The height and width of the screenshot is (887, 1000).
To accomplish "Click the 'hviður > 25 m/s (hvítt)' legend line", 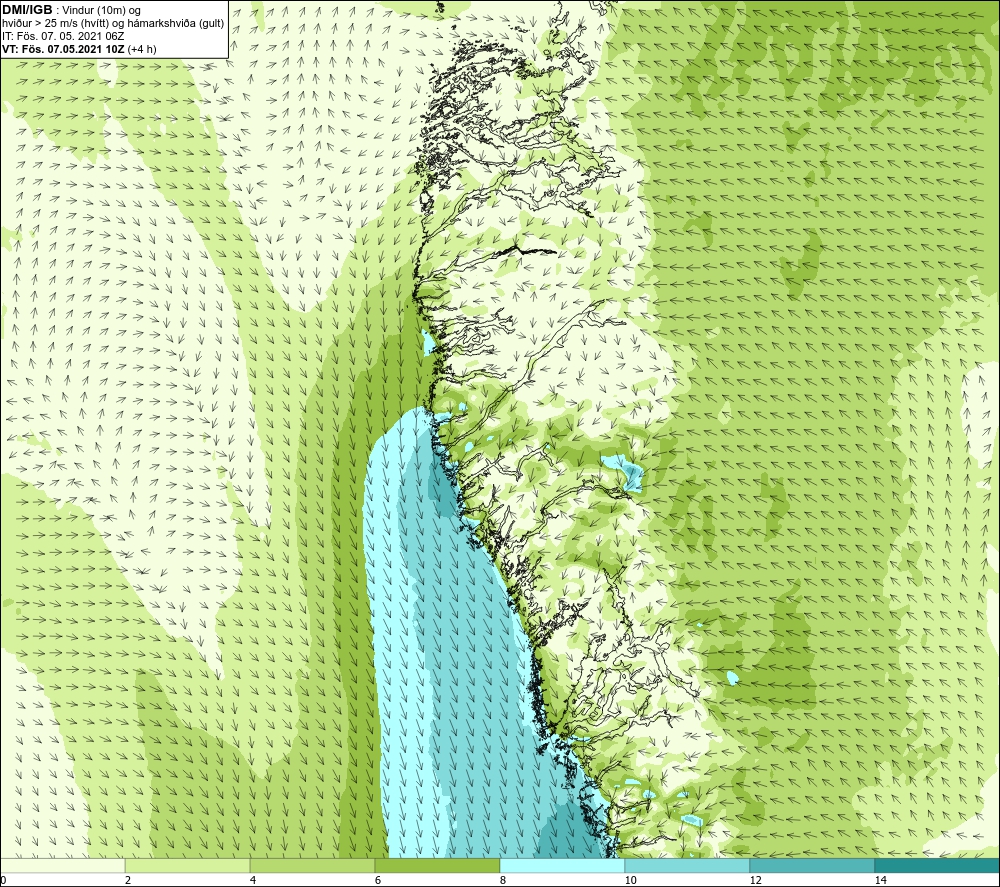I will pyautogui.click(x=113, y=23).
